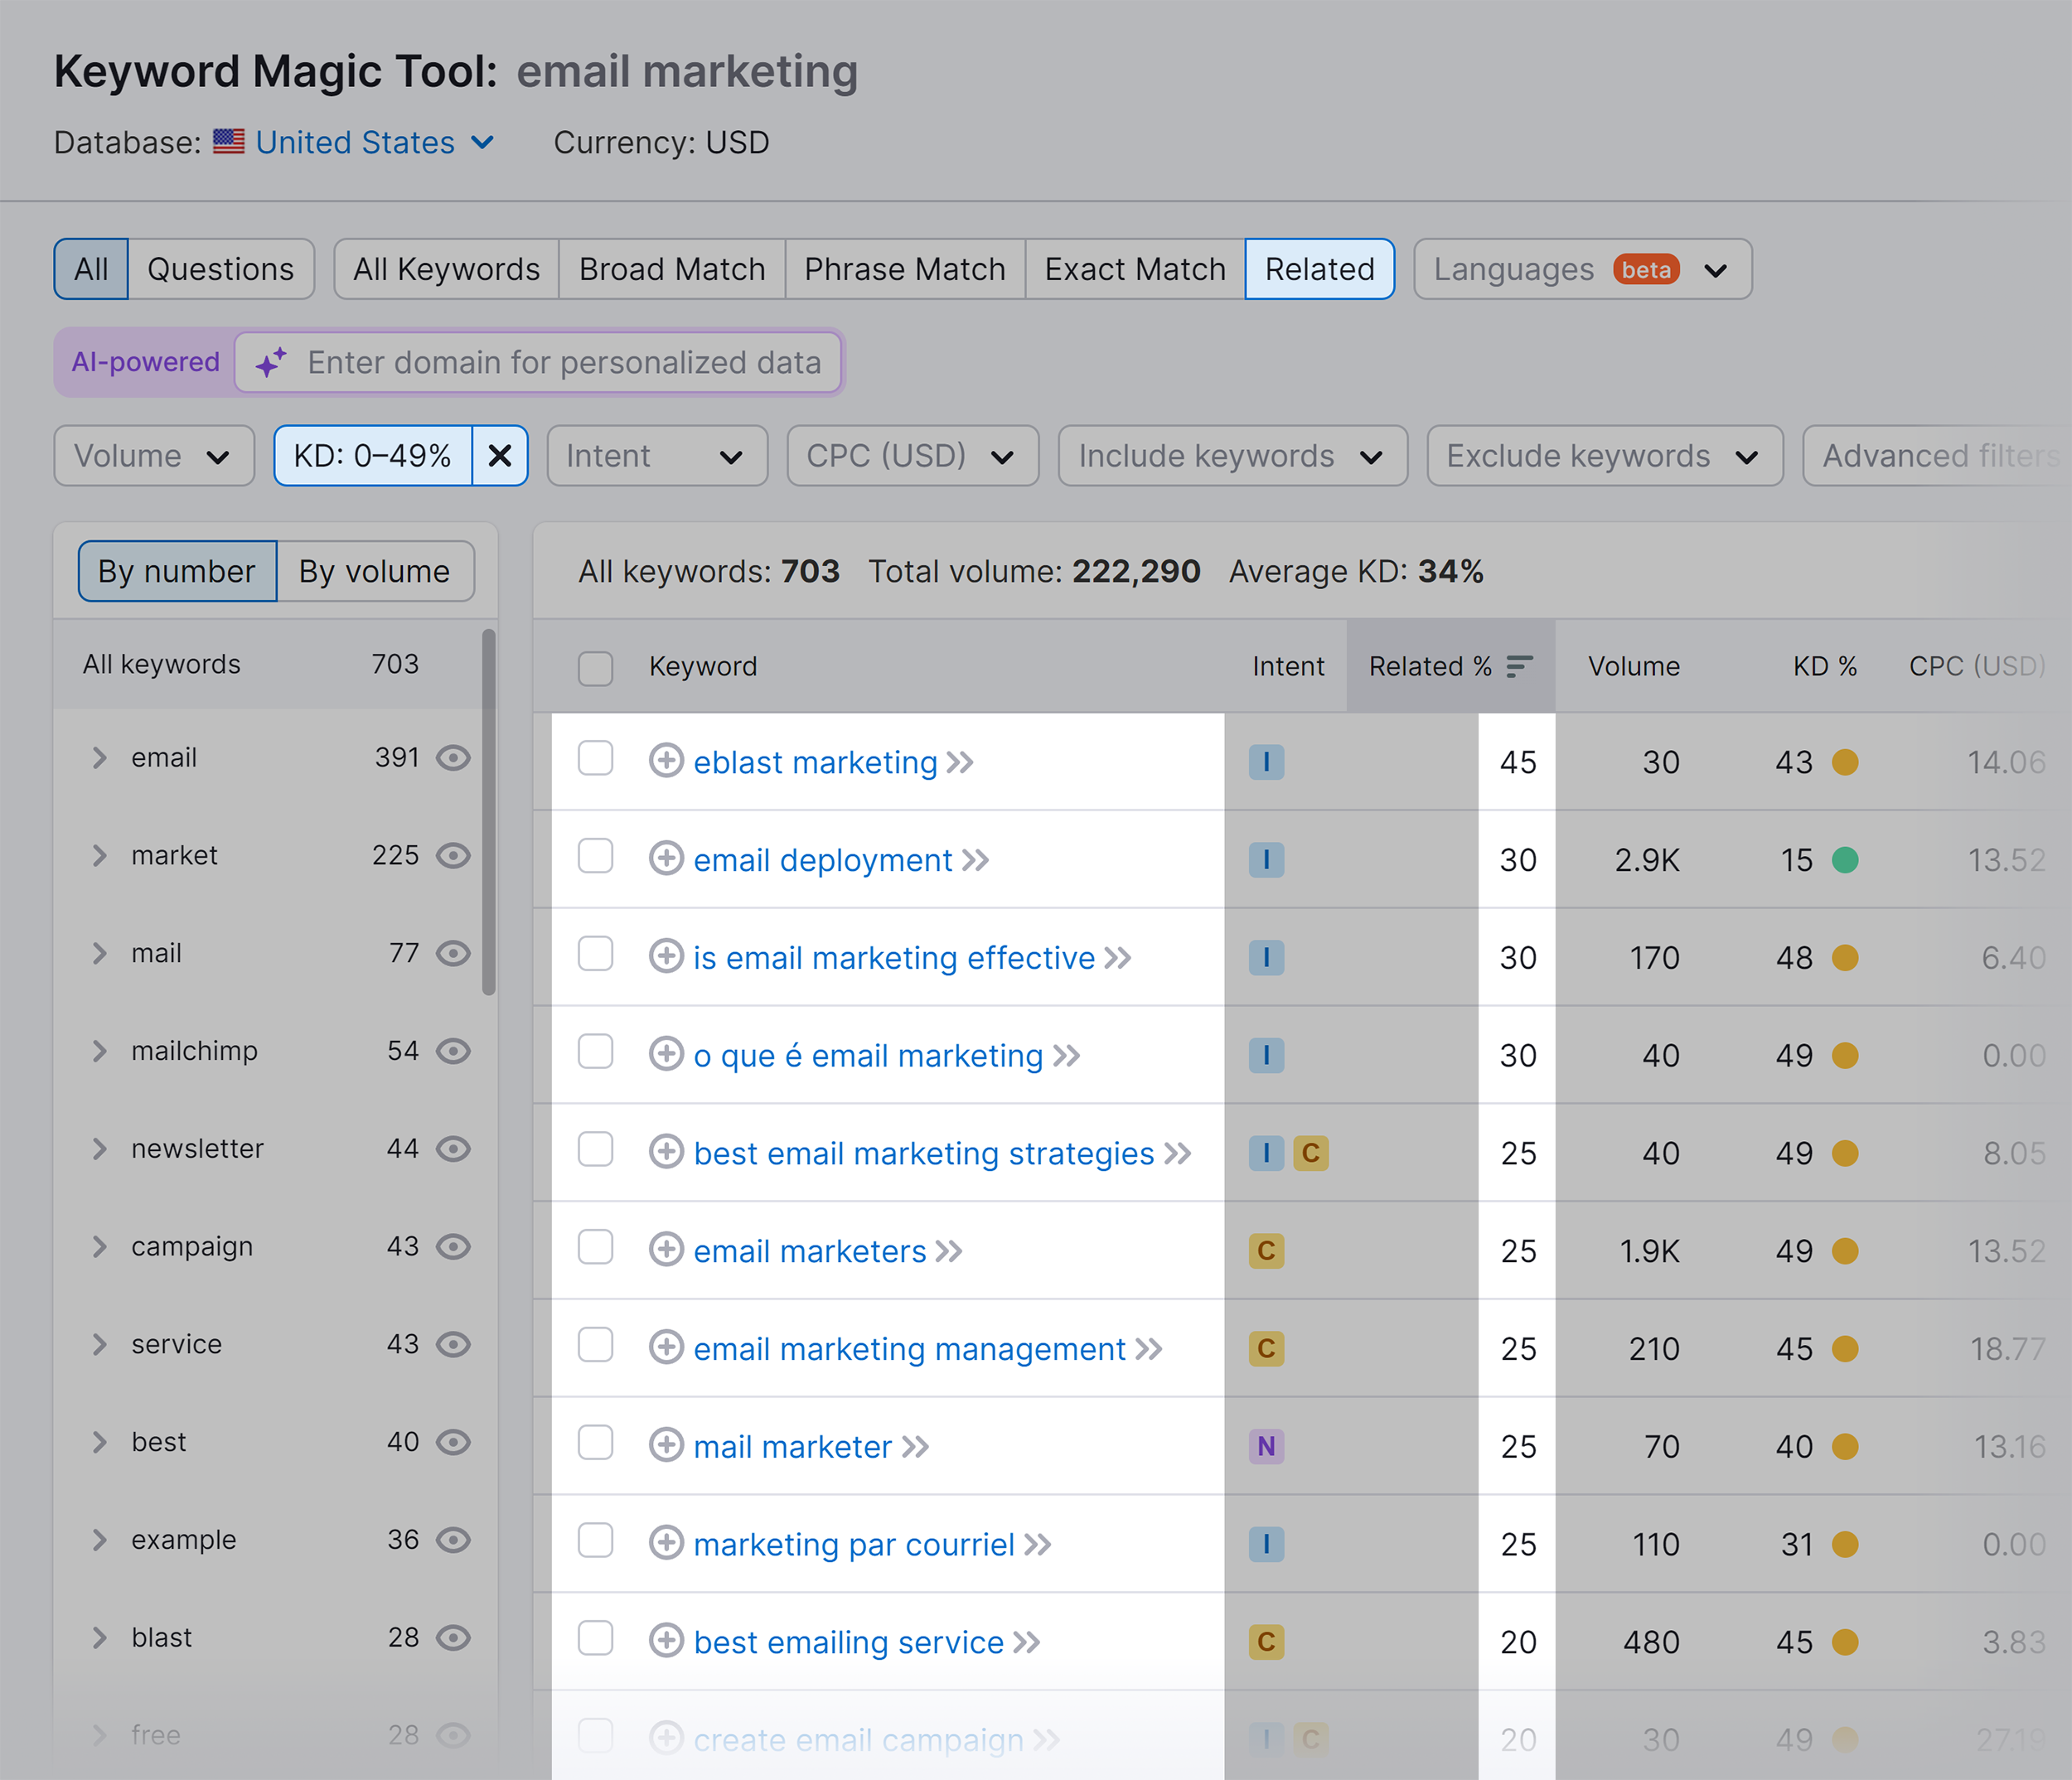Toggle visibility eye for the "mailchimp" group

[453, 1050]
